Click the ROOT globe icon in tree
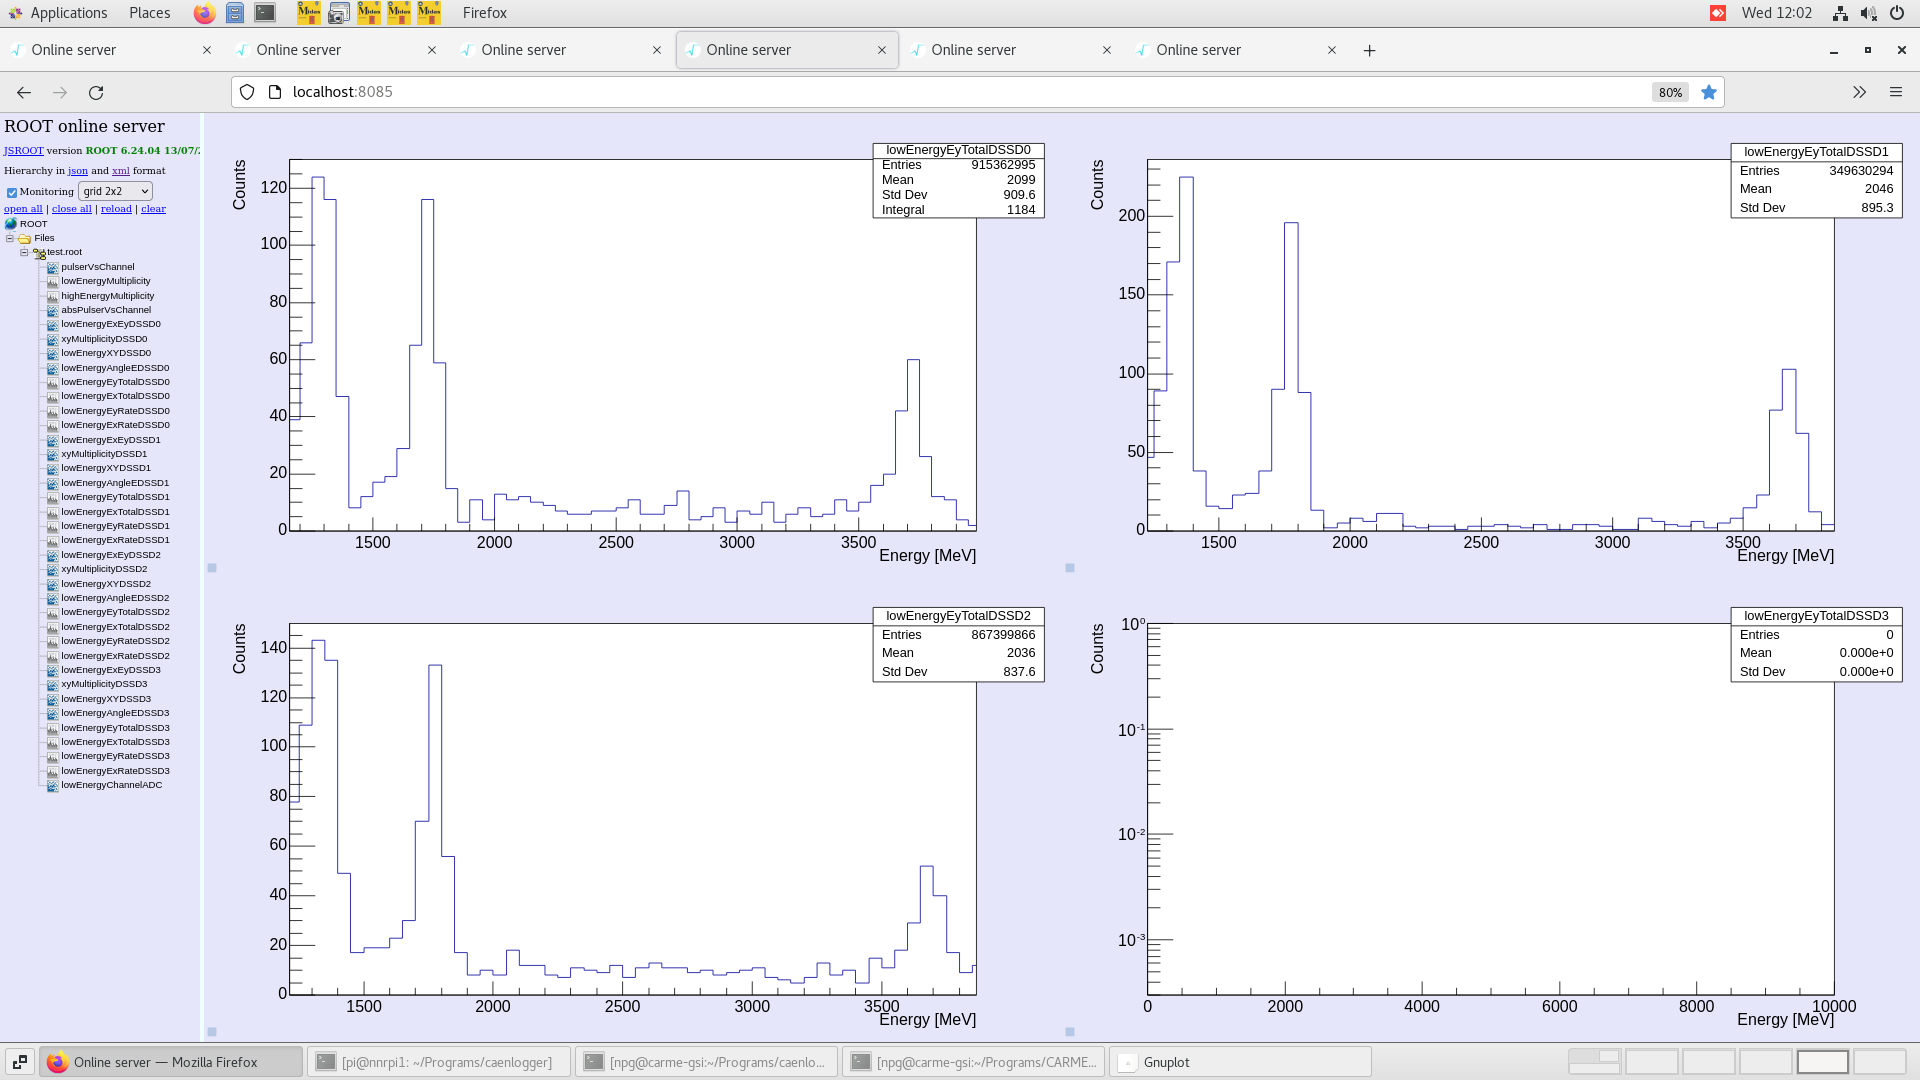 [11, 224]
